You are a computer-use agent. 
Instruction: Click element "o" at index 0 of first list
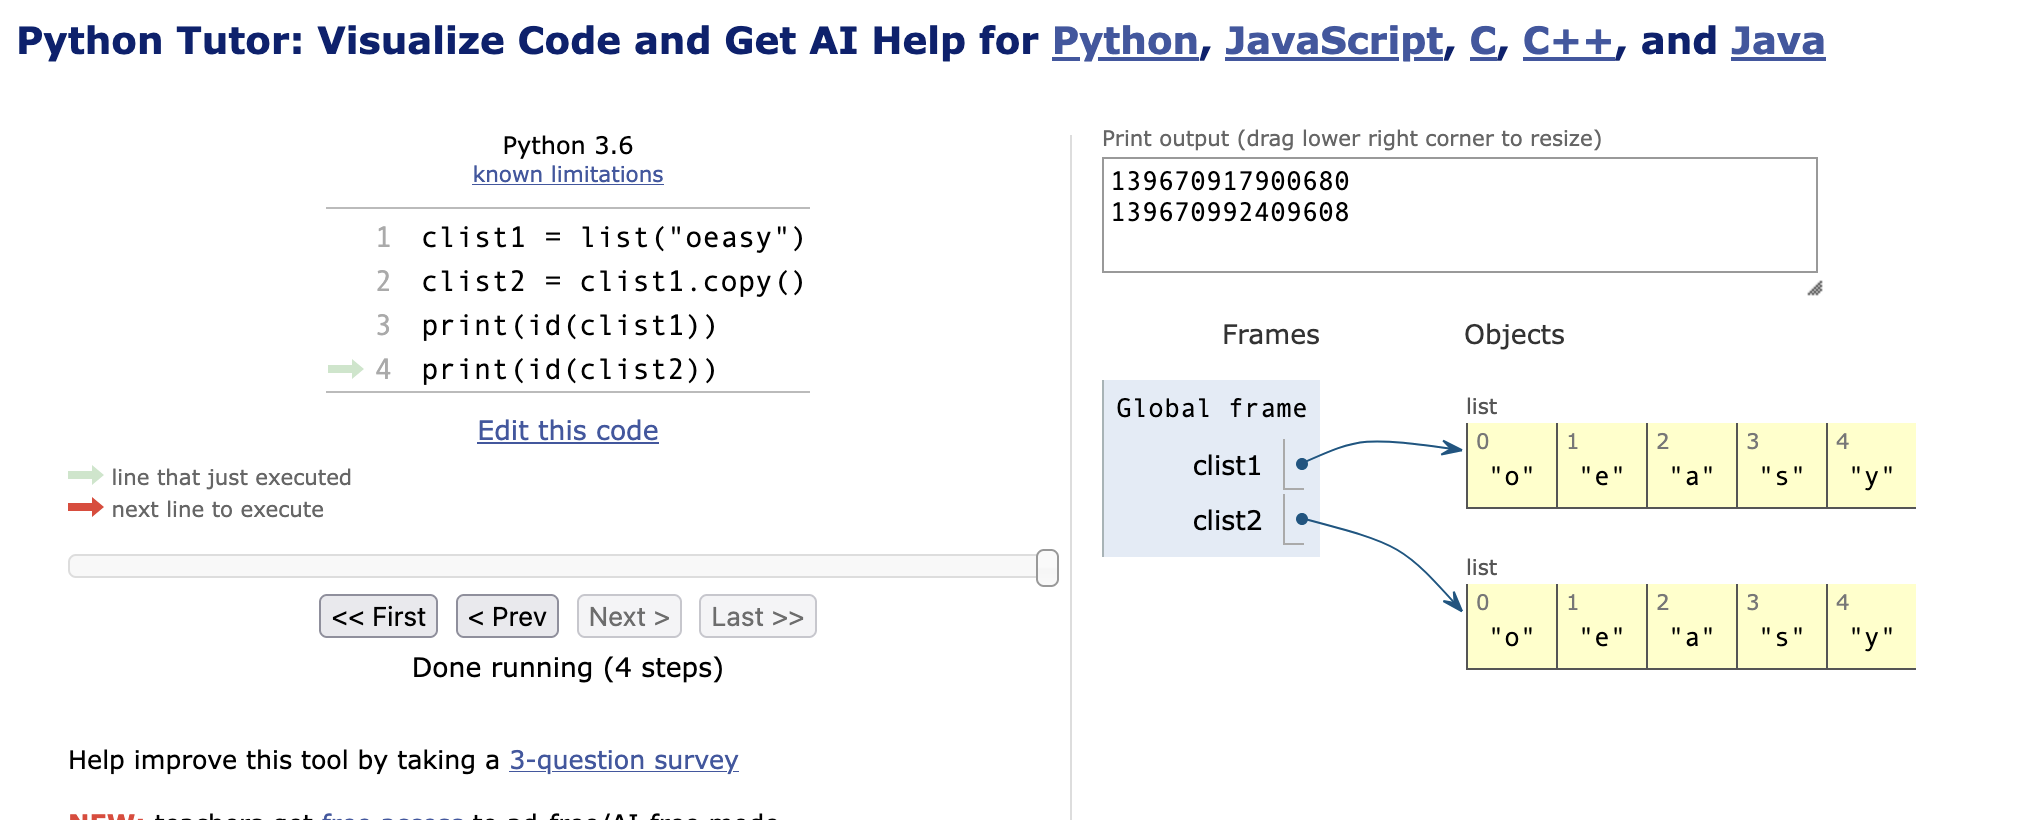coord(1511,475)
